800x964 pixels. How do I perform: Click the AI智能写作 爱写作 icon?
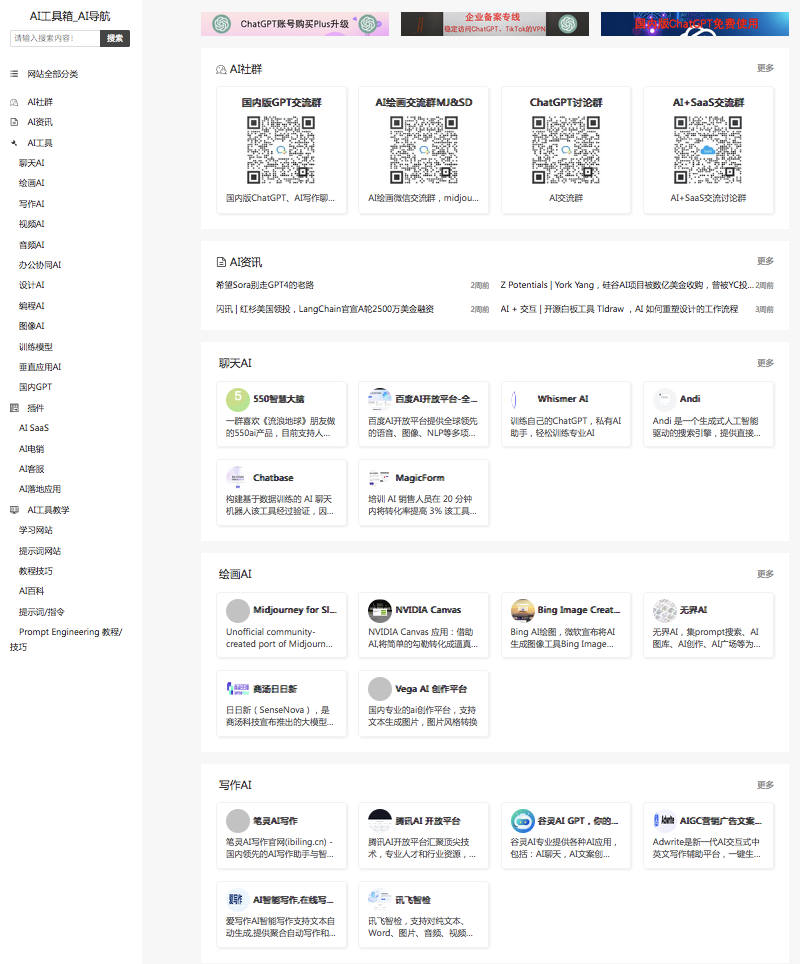[237, 899]
